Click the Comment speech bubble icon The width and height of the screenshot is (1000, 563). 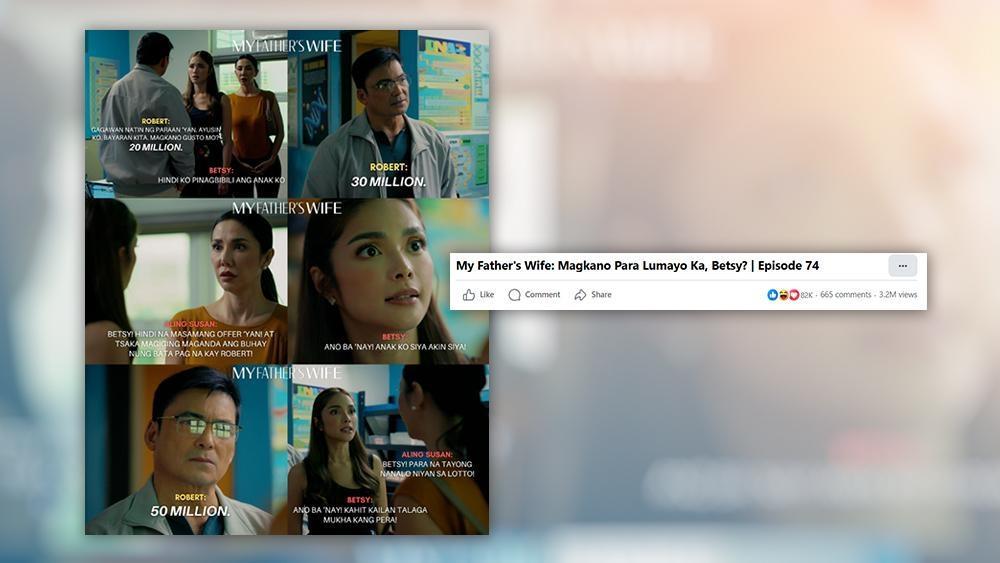click(514, 295)
